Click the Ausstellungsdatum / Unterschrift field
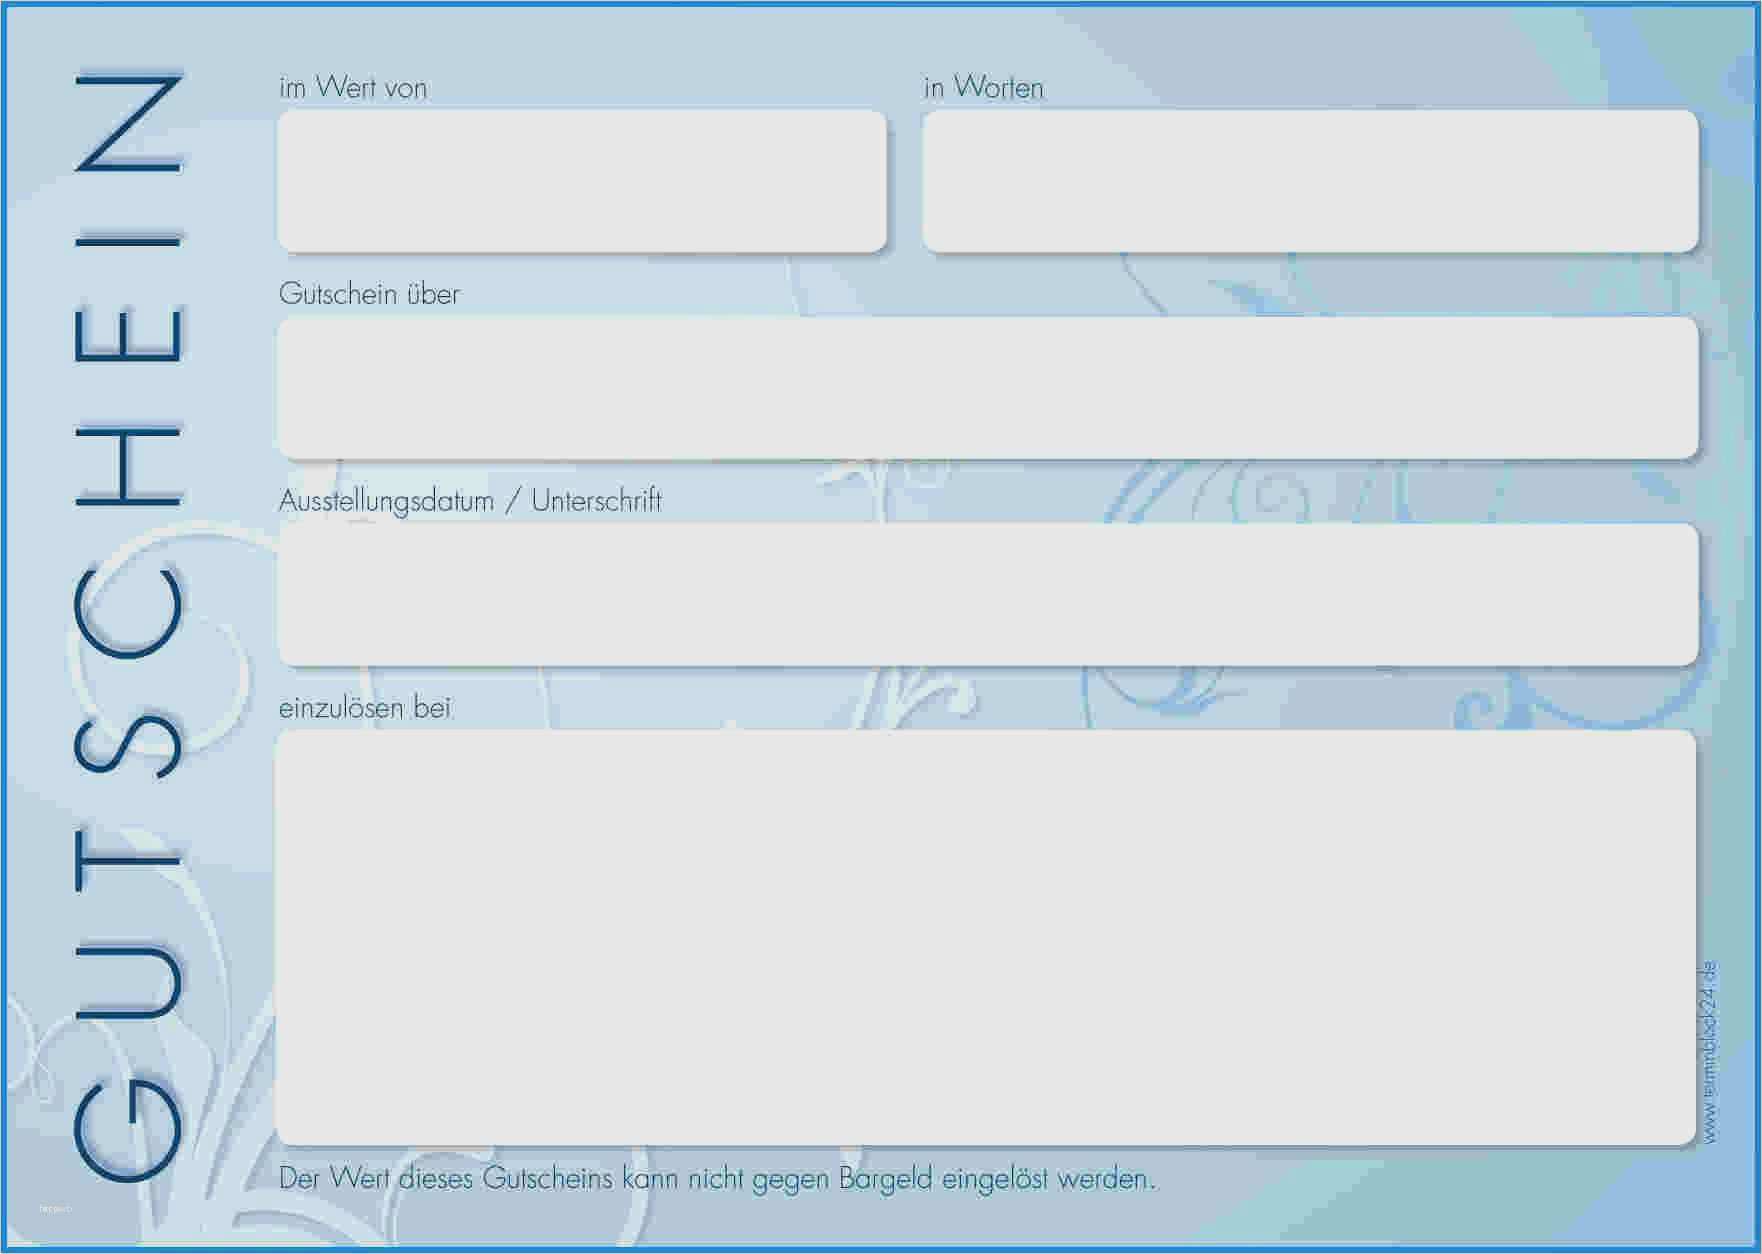This screenshot has width=1762, height=1254. click(988, 594)
